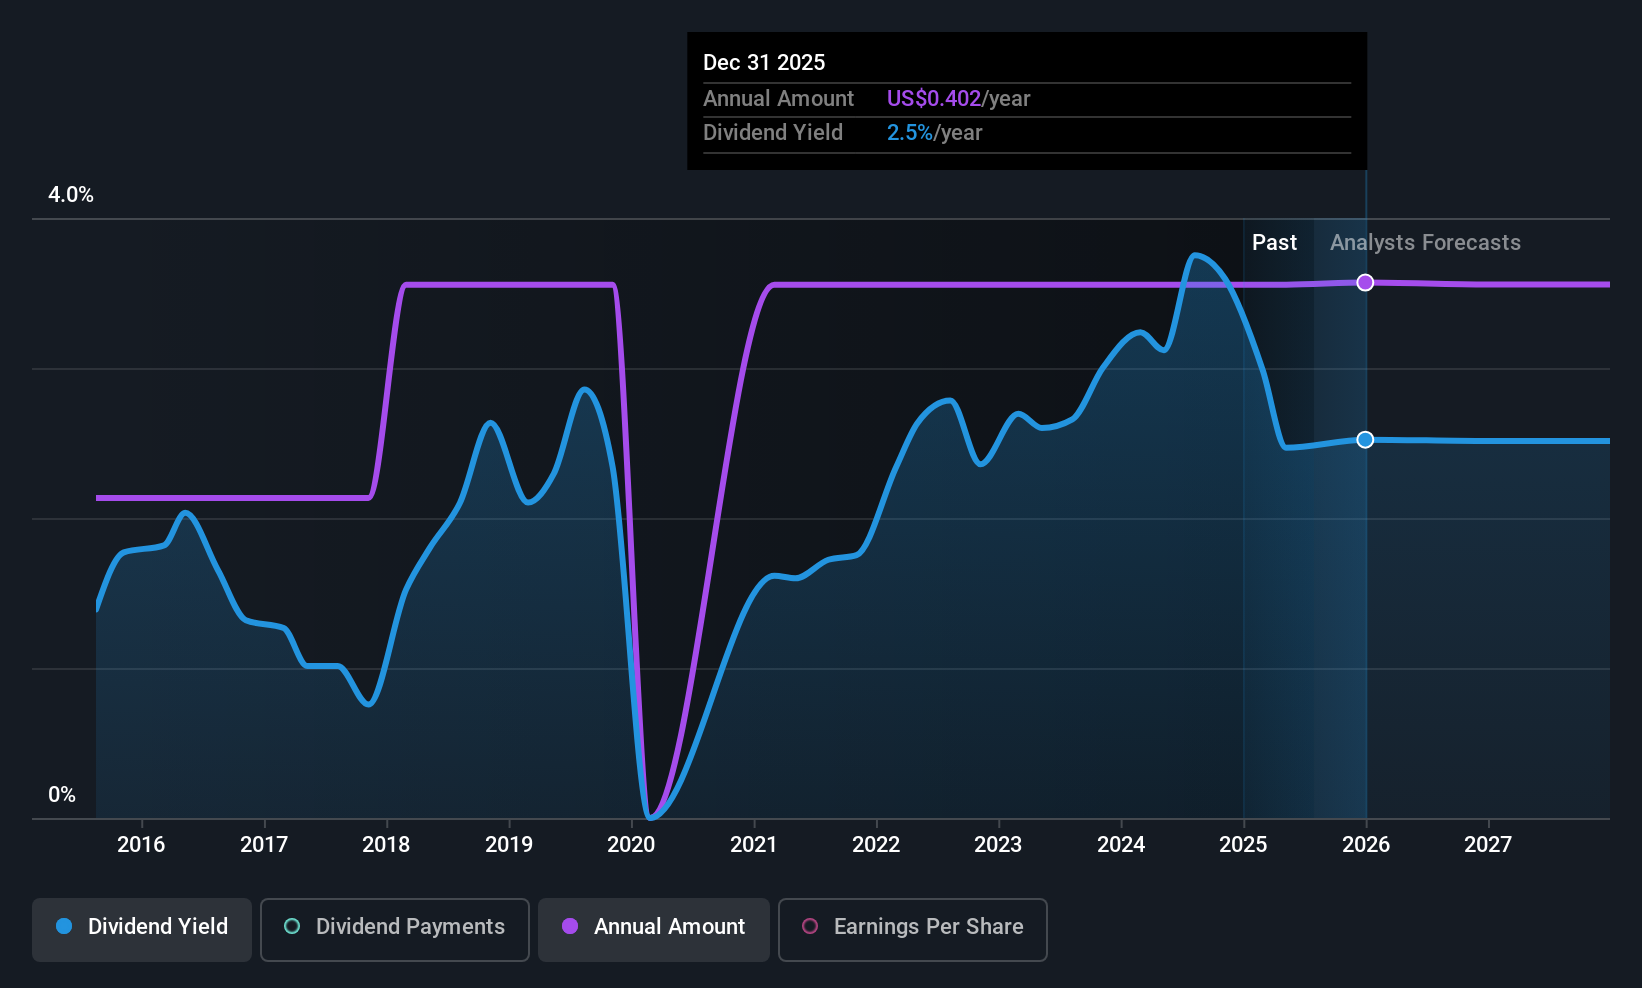Viewport: 1642px width, 988px height.
Task: Enable the Dividend Payments series
Action: click(394, 929)
